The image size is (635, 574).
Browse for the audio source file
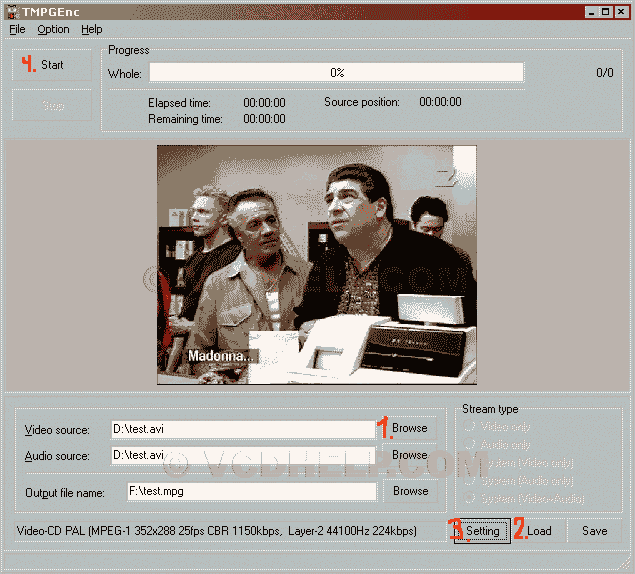click(409, 455)
